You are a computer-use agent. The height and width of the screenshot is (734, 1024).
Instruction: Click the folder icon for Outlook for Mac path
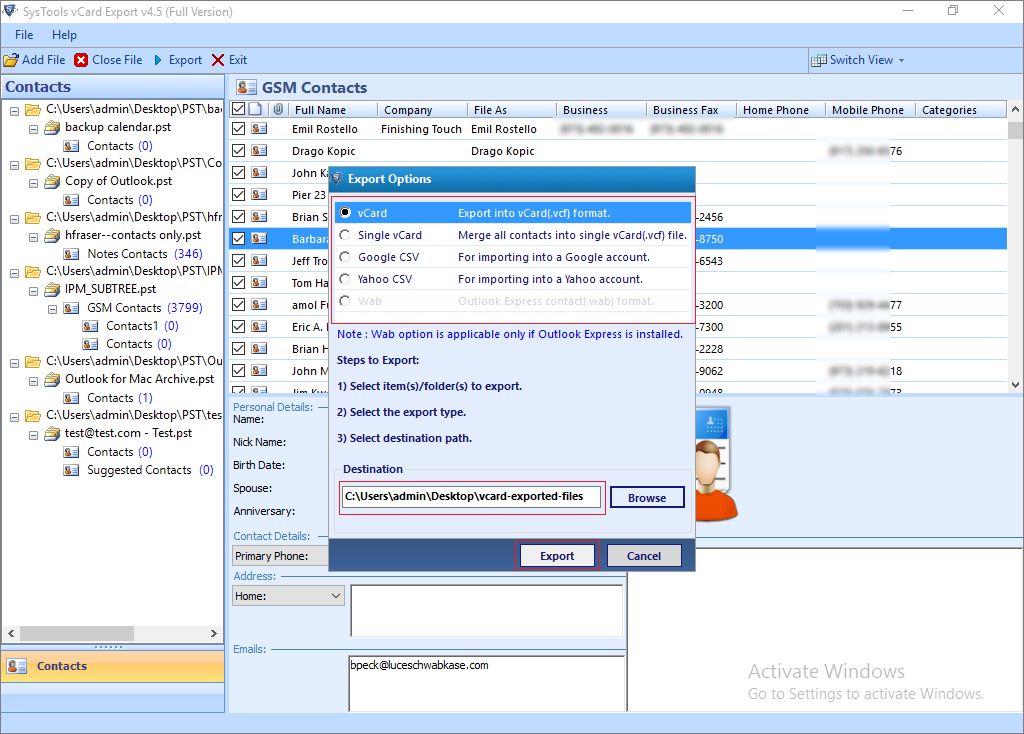tap(33, 361)
